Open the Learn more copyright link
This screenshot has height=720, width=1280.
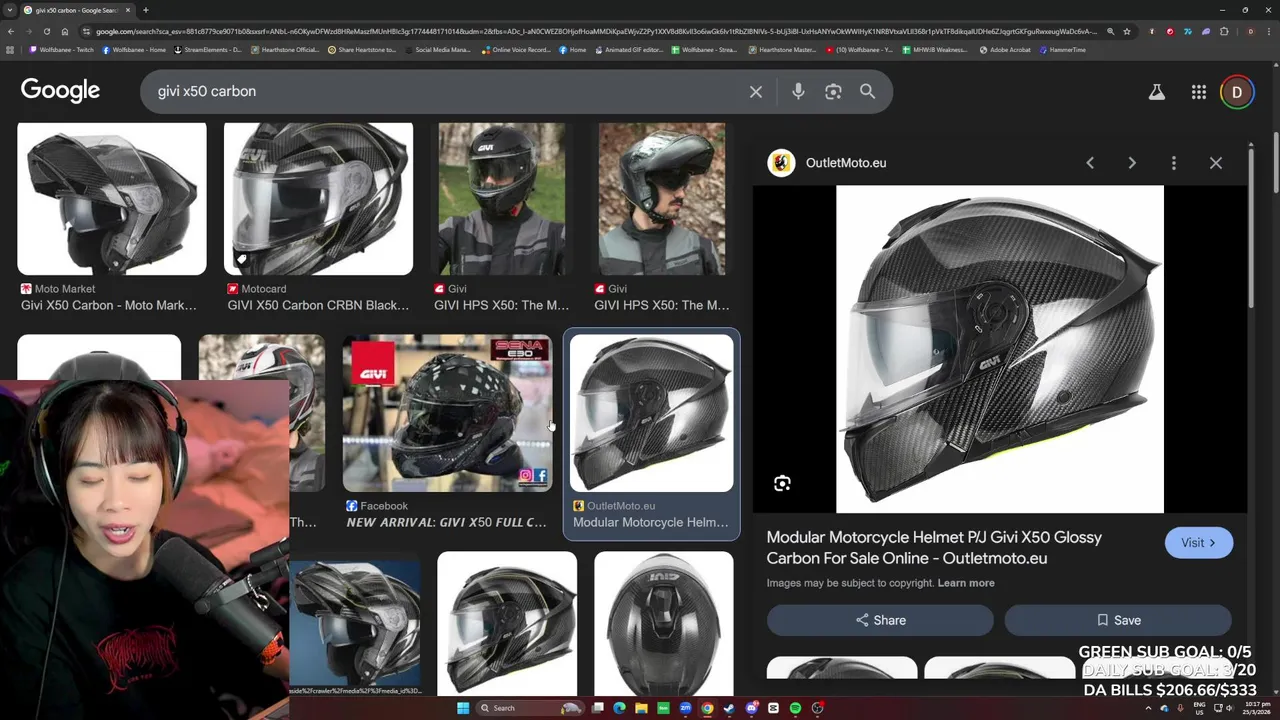966,583
